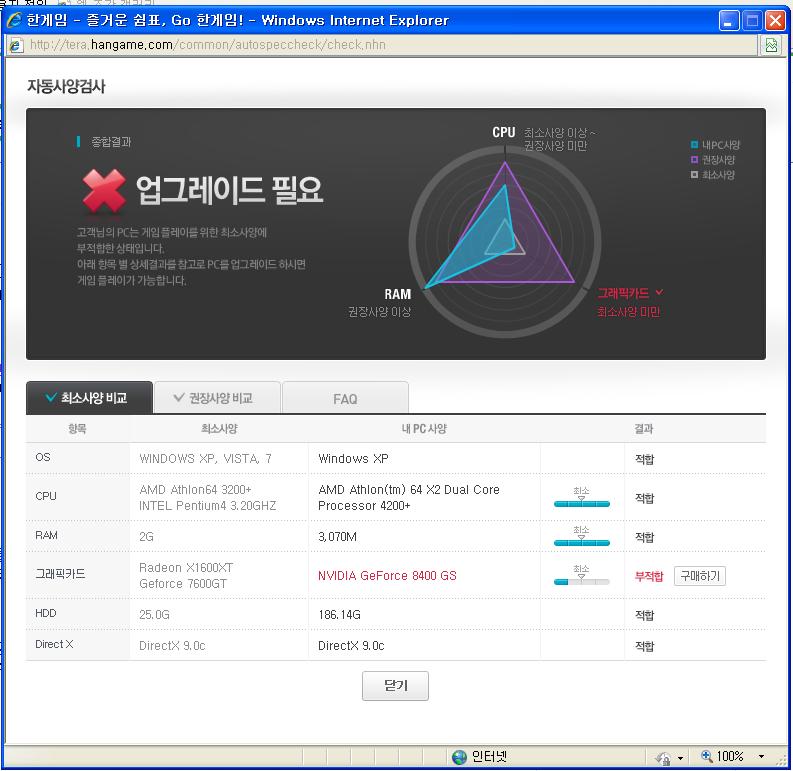Click the 내 PC 사양 column header
793x771 pixels.
pos(424,429)
